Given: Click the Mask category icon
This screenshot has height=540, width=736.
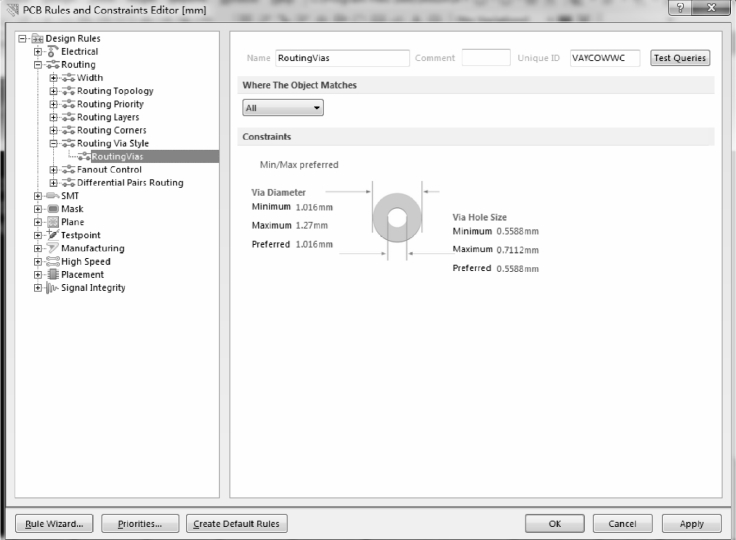Looking at the screenshot, I should click(53, 209).
